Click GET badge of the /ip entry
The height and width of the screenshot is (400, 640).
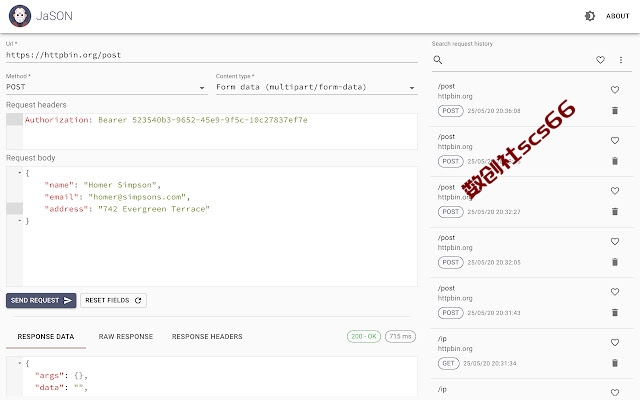pos(449,363)
